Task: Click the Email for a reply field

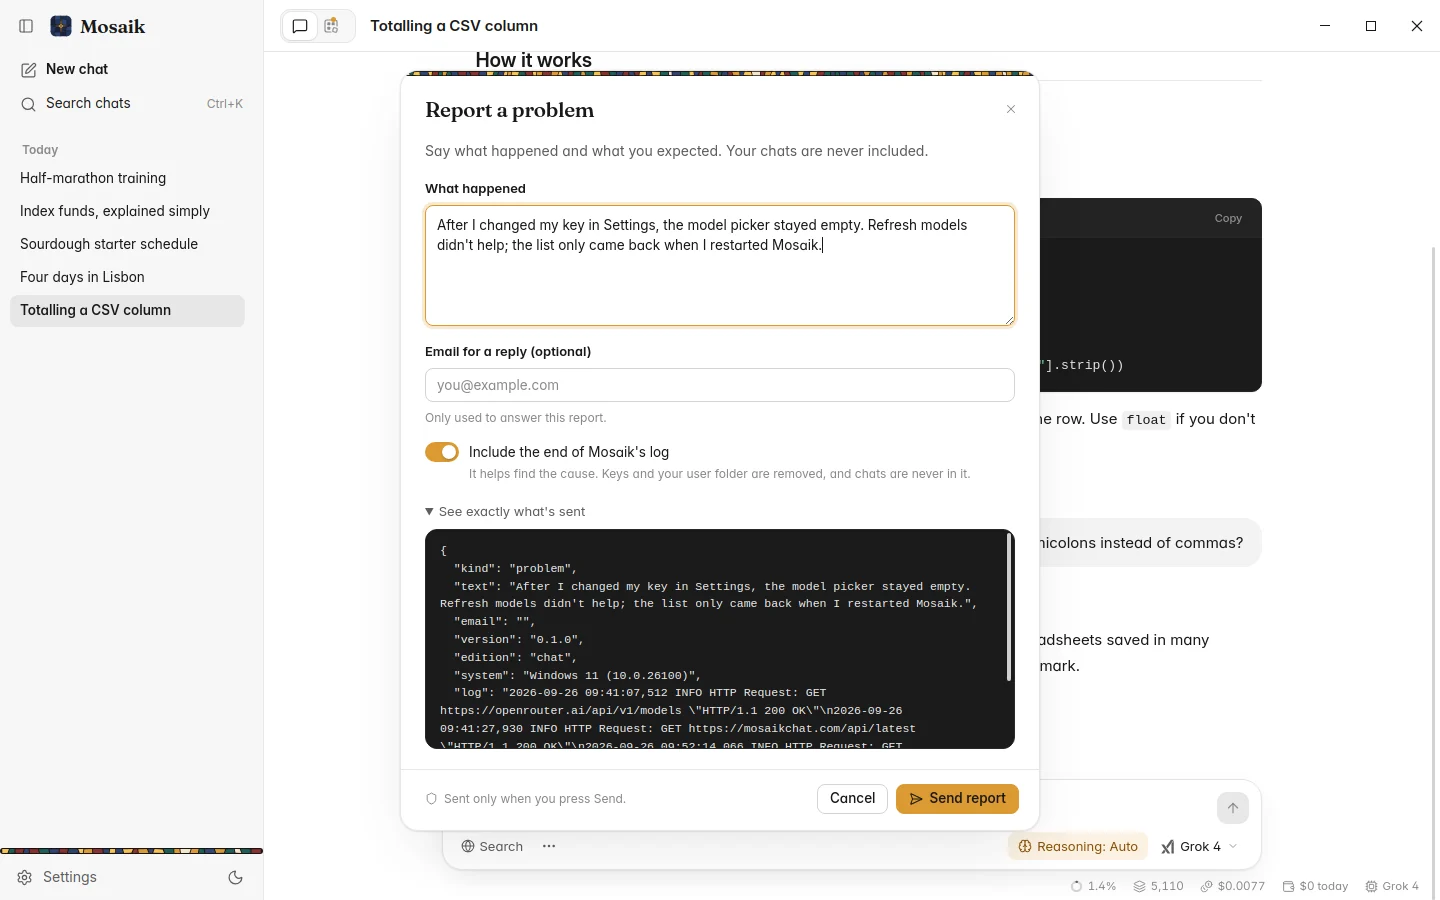Action: [720, 385]
